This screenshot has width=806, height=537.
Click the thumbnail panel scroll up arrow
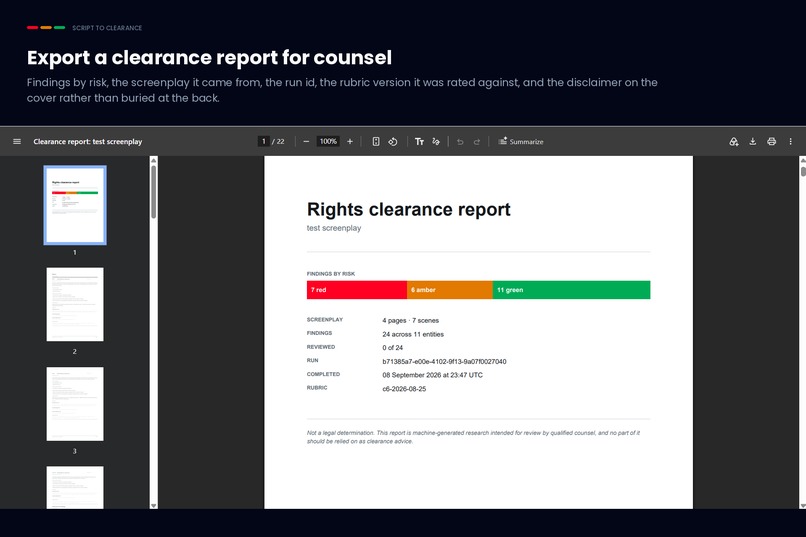tap(154, 160)
